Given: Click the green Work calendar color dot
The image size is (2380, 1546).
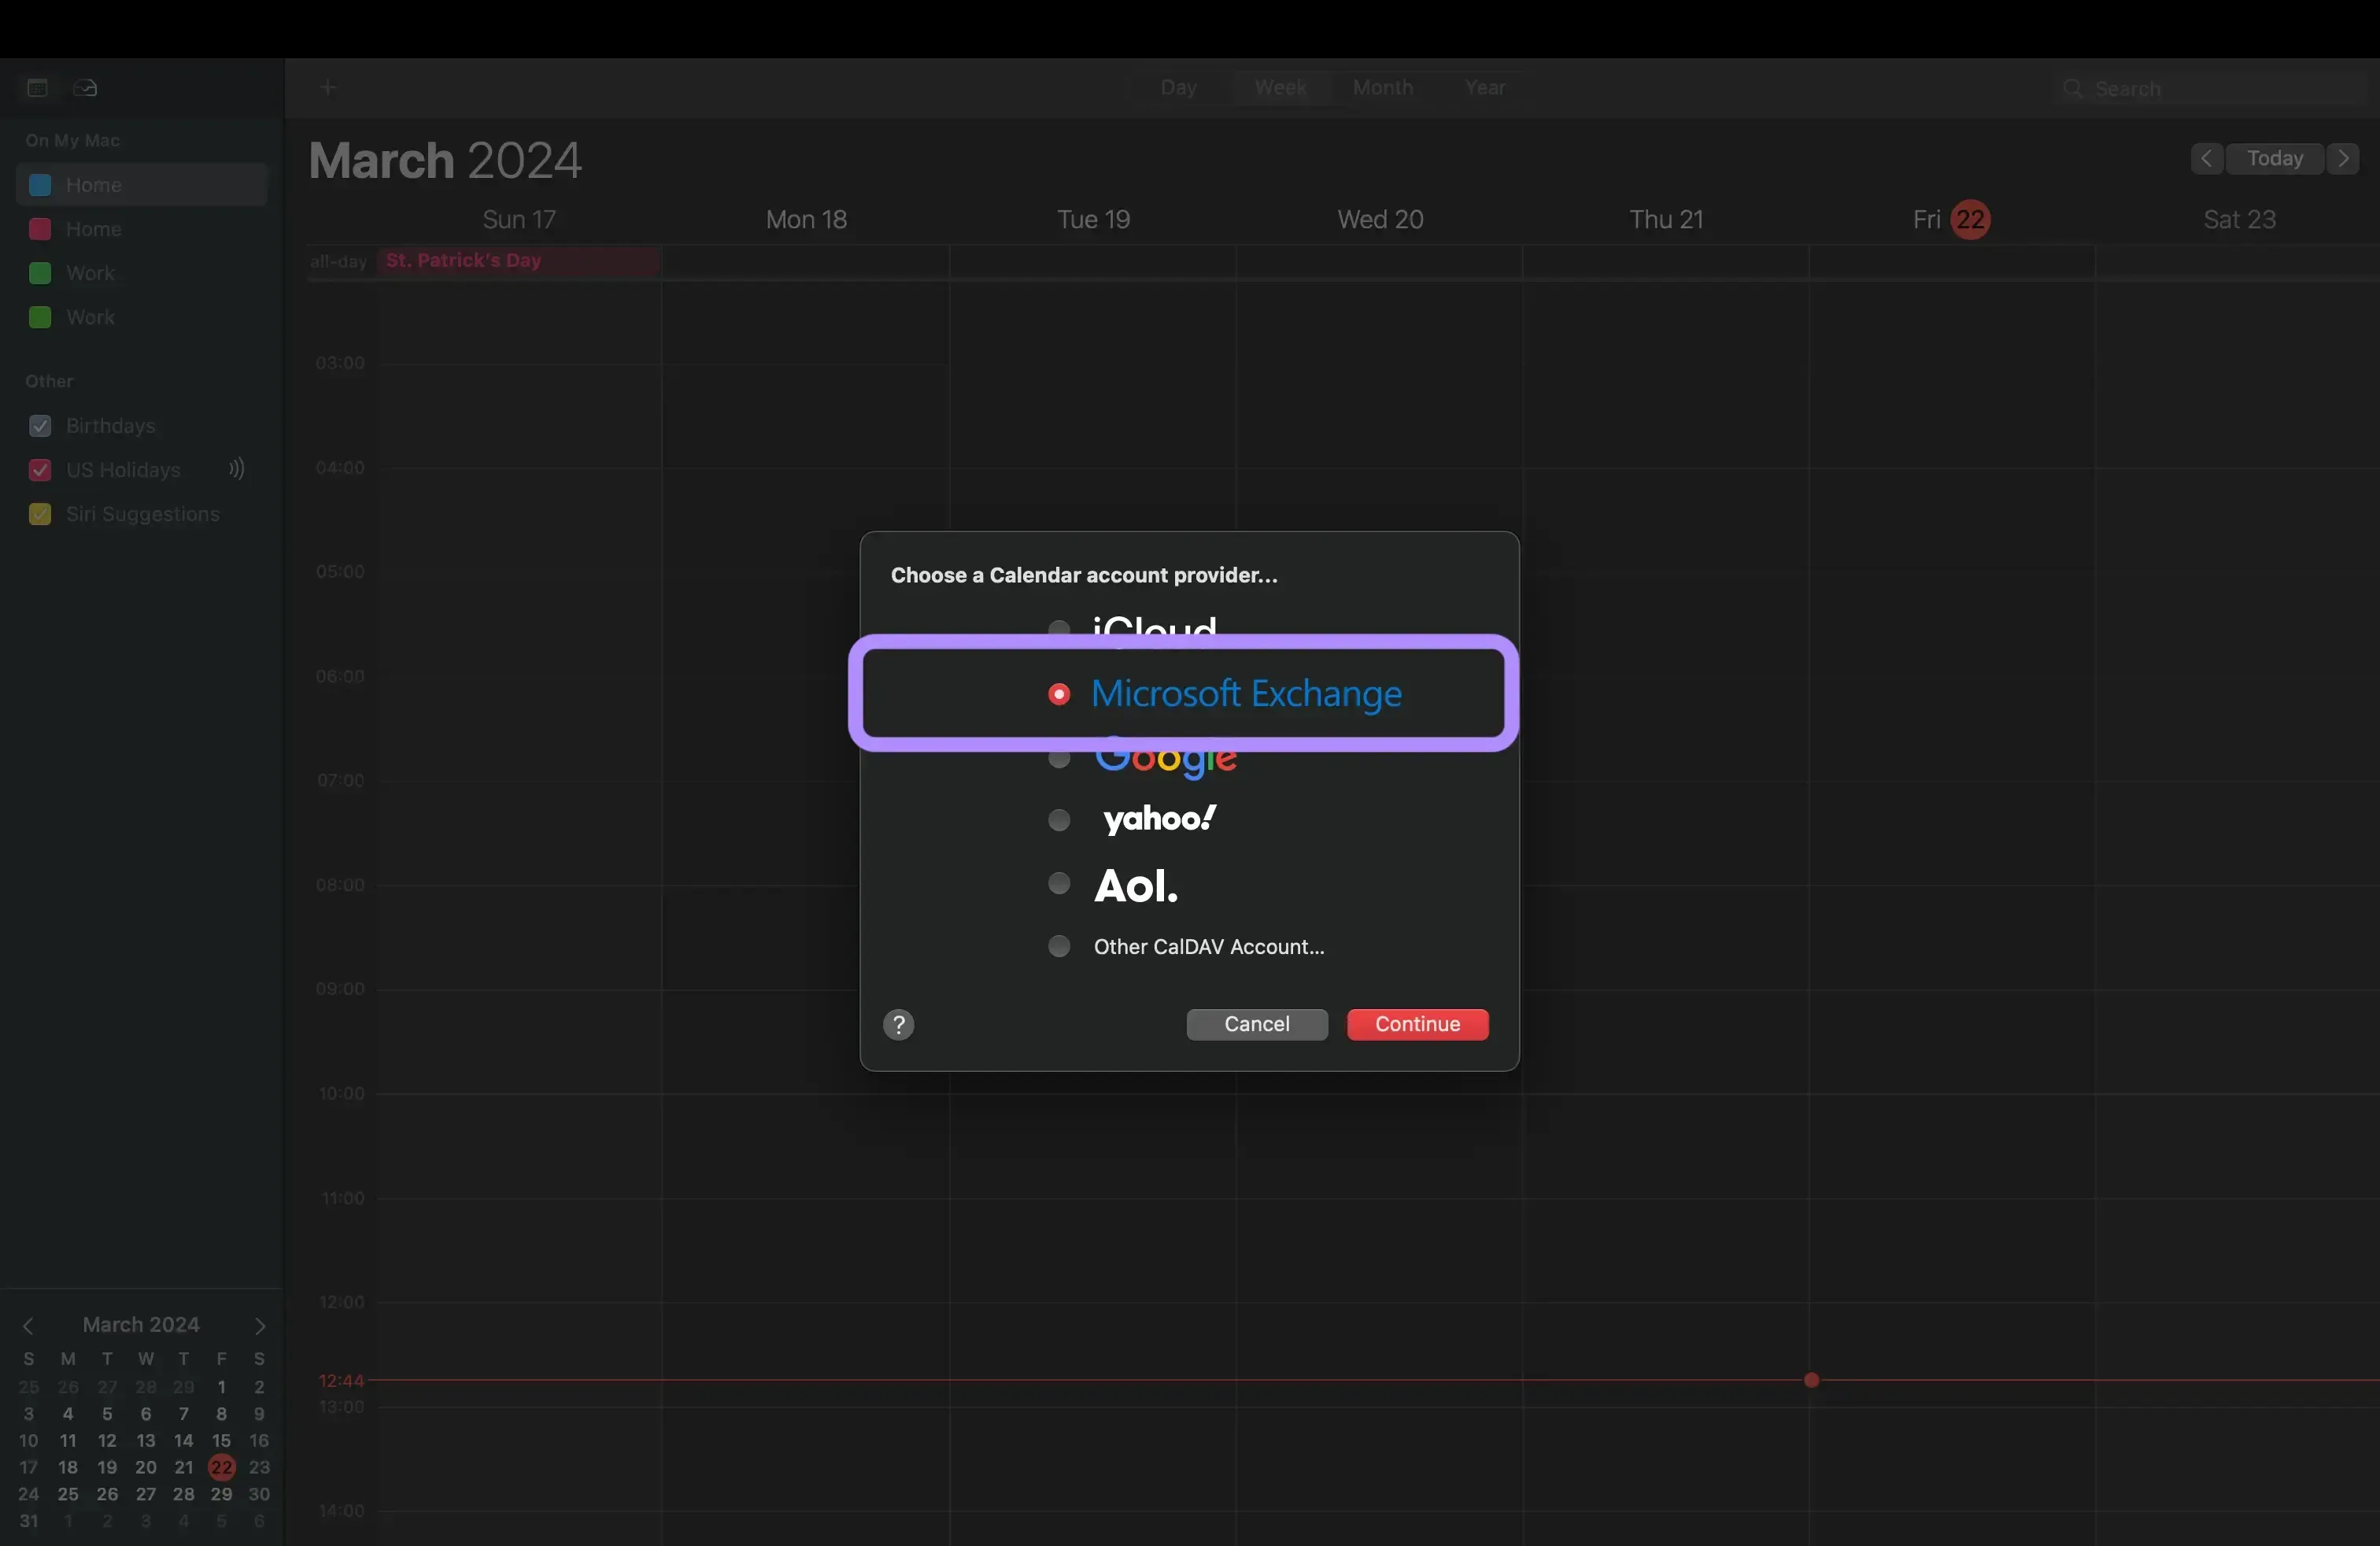Looking at the screenshot, I should tap(40, 273).
